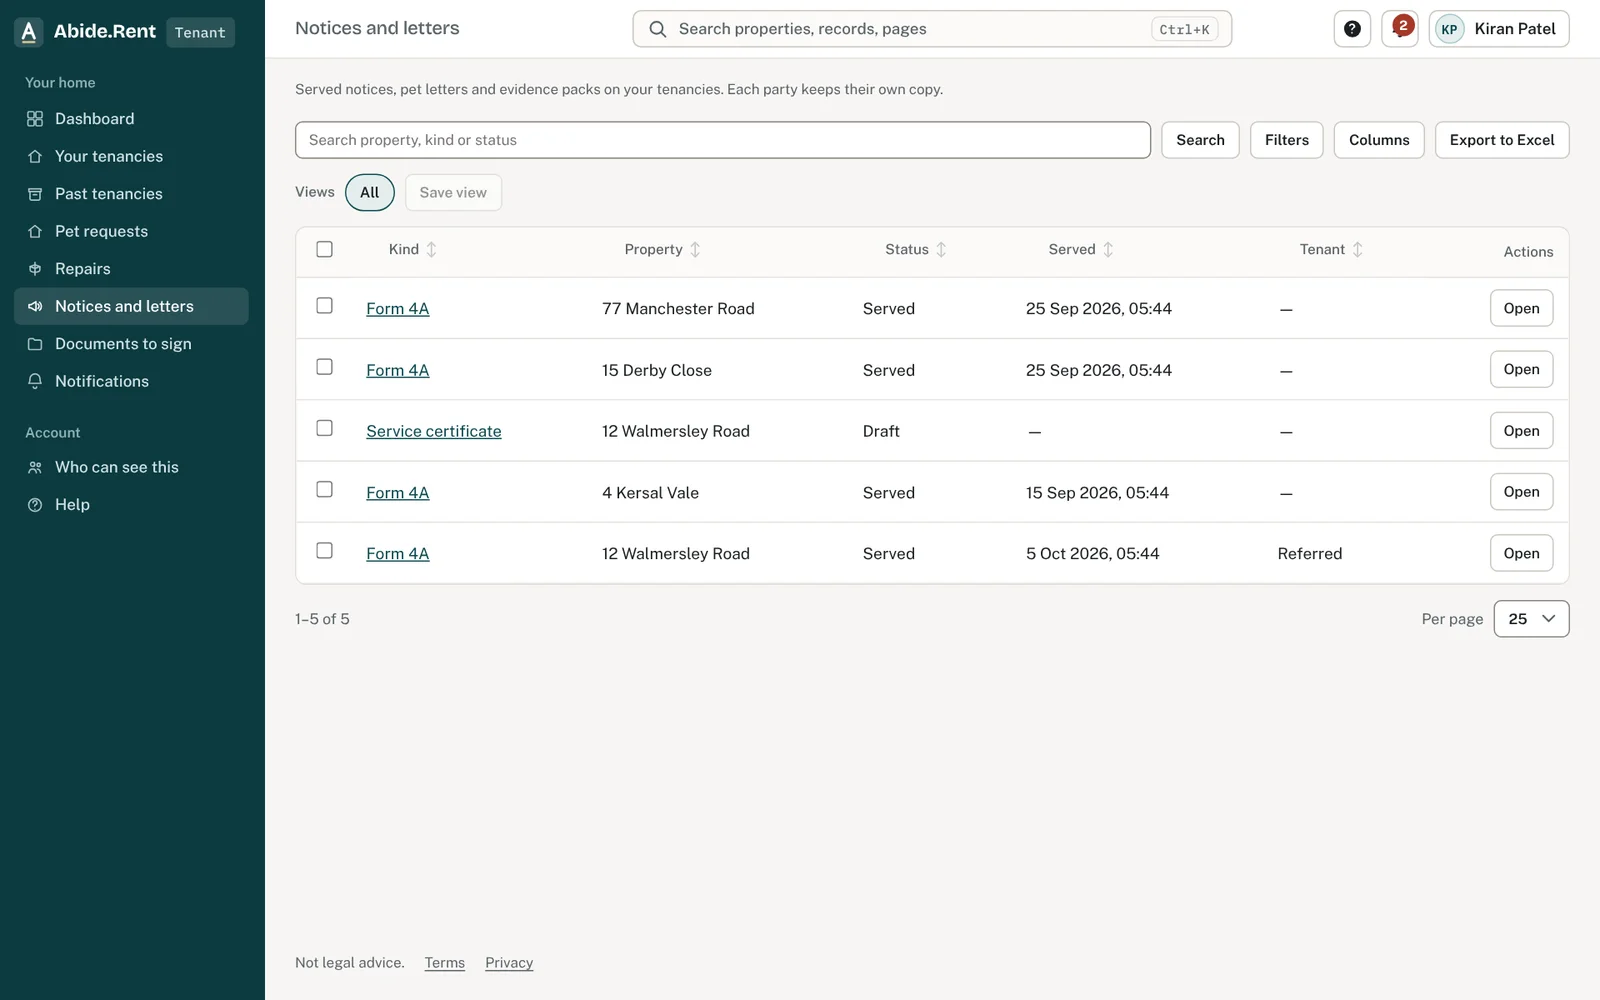The image size is (1600, 1000).
Task: Open Pet requests from the sidebar
Action: (131, 231)
